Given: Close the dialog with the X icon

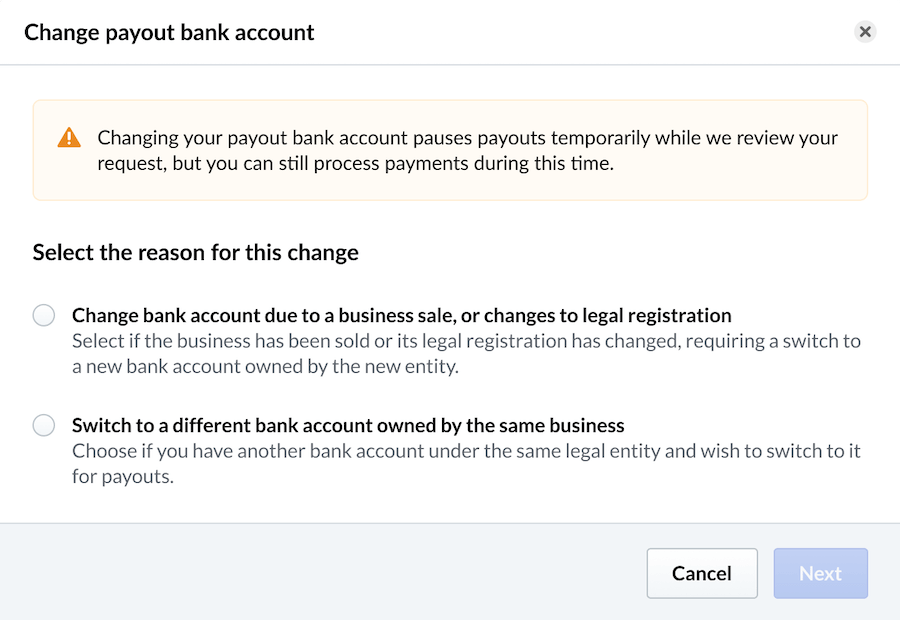Looking at the screenshot, I should click(x=865, y=32).
